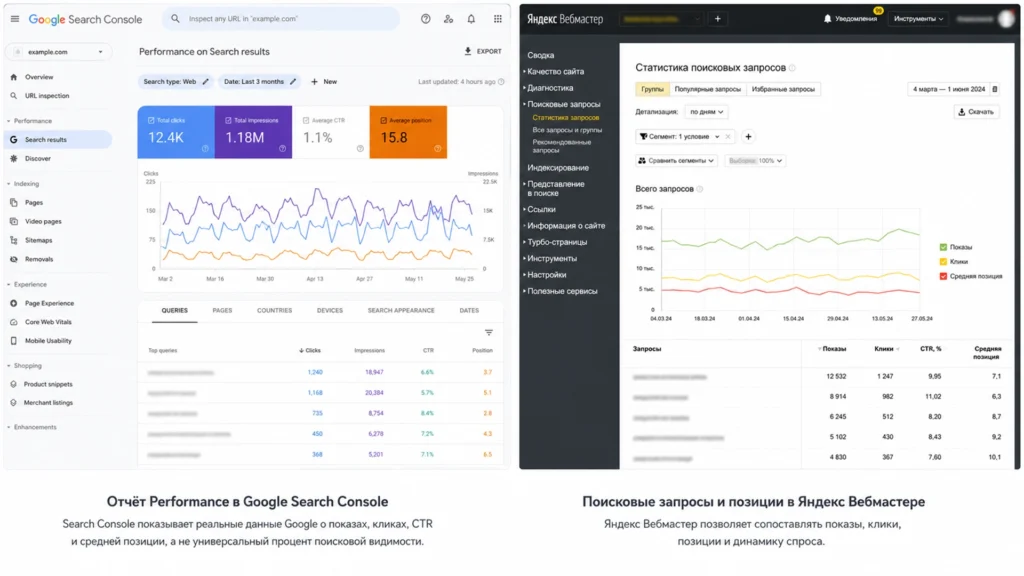The width and height of the screenshot is (1024, 576).
Task: Toggle the Средняя позиция legend checkbox
Action: coord(943,276)
